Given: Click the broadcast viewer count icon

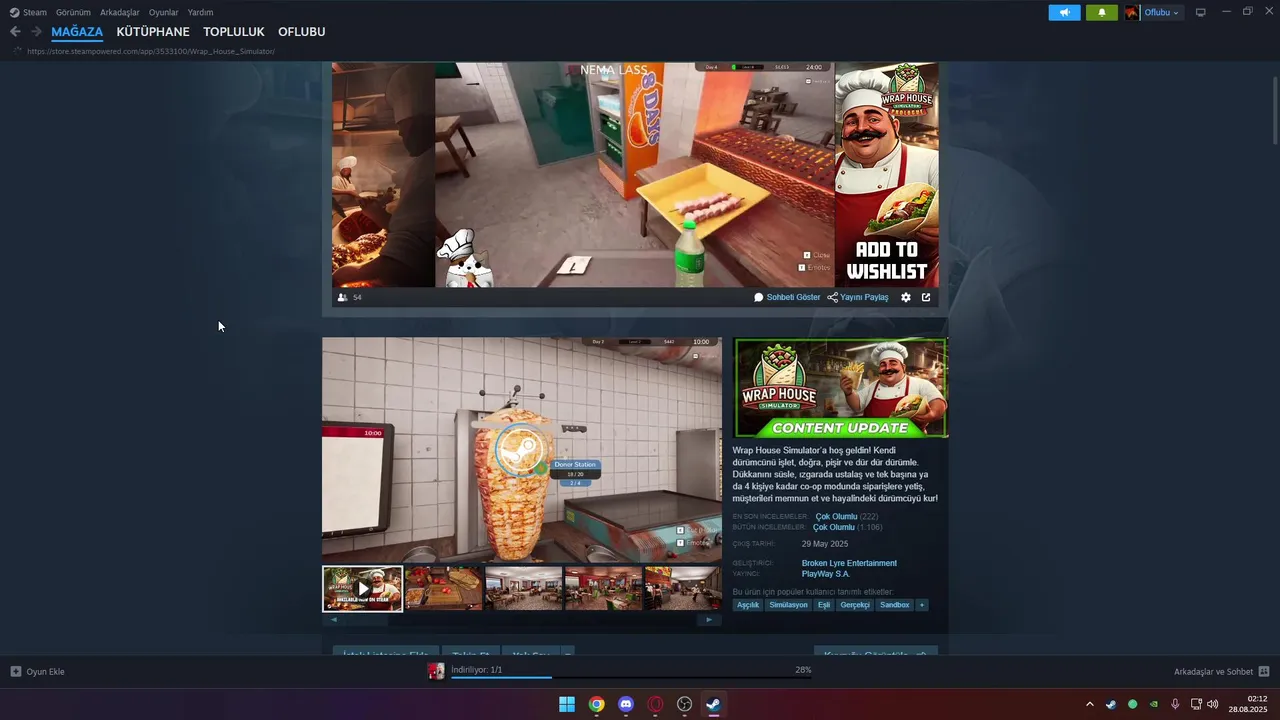Looking at the screenshot, I should [x=342, y=297].
